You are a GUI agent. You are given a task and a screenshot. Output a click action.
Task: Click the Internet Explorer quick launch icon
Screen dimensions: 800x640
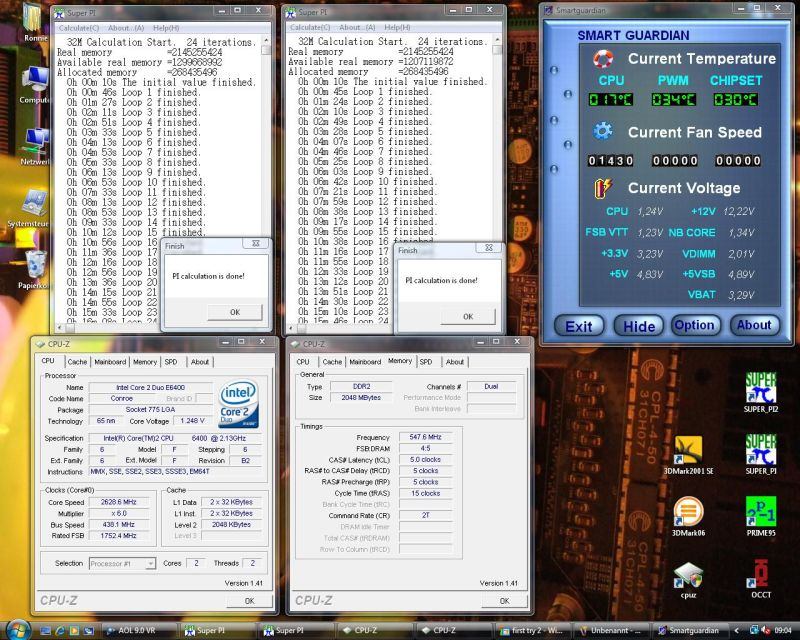coord(60,631)
